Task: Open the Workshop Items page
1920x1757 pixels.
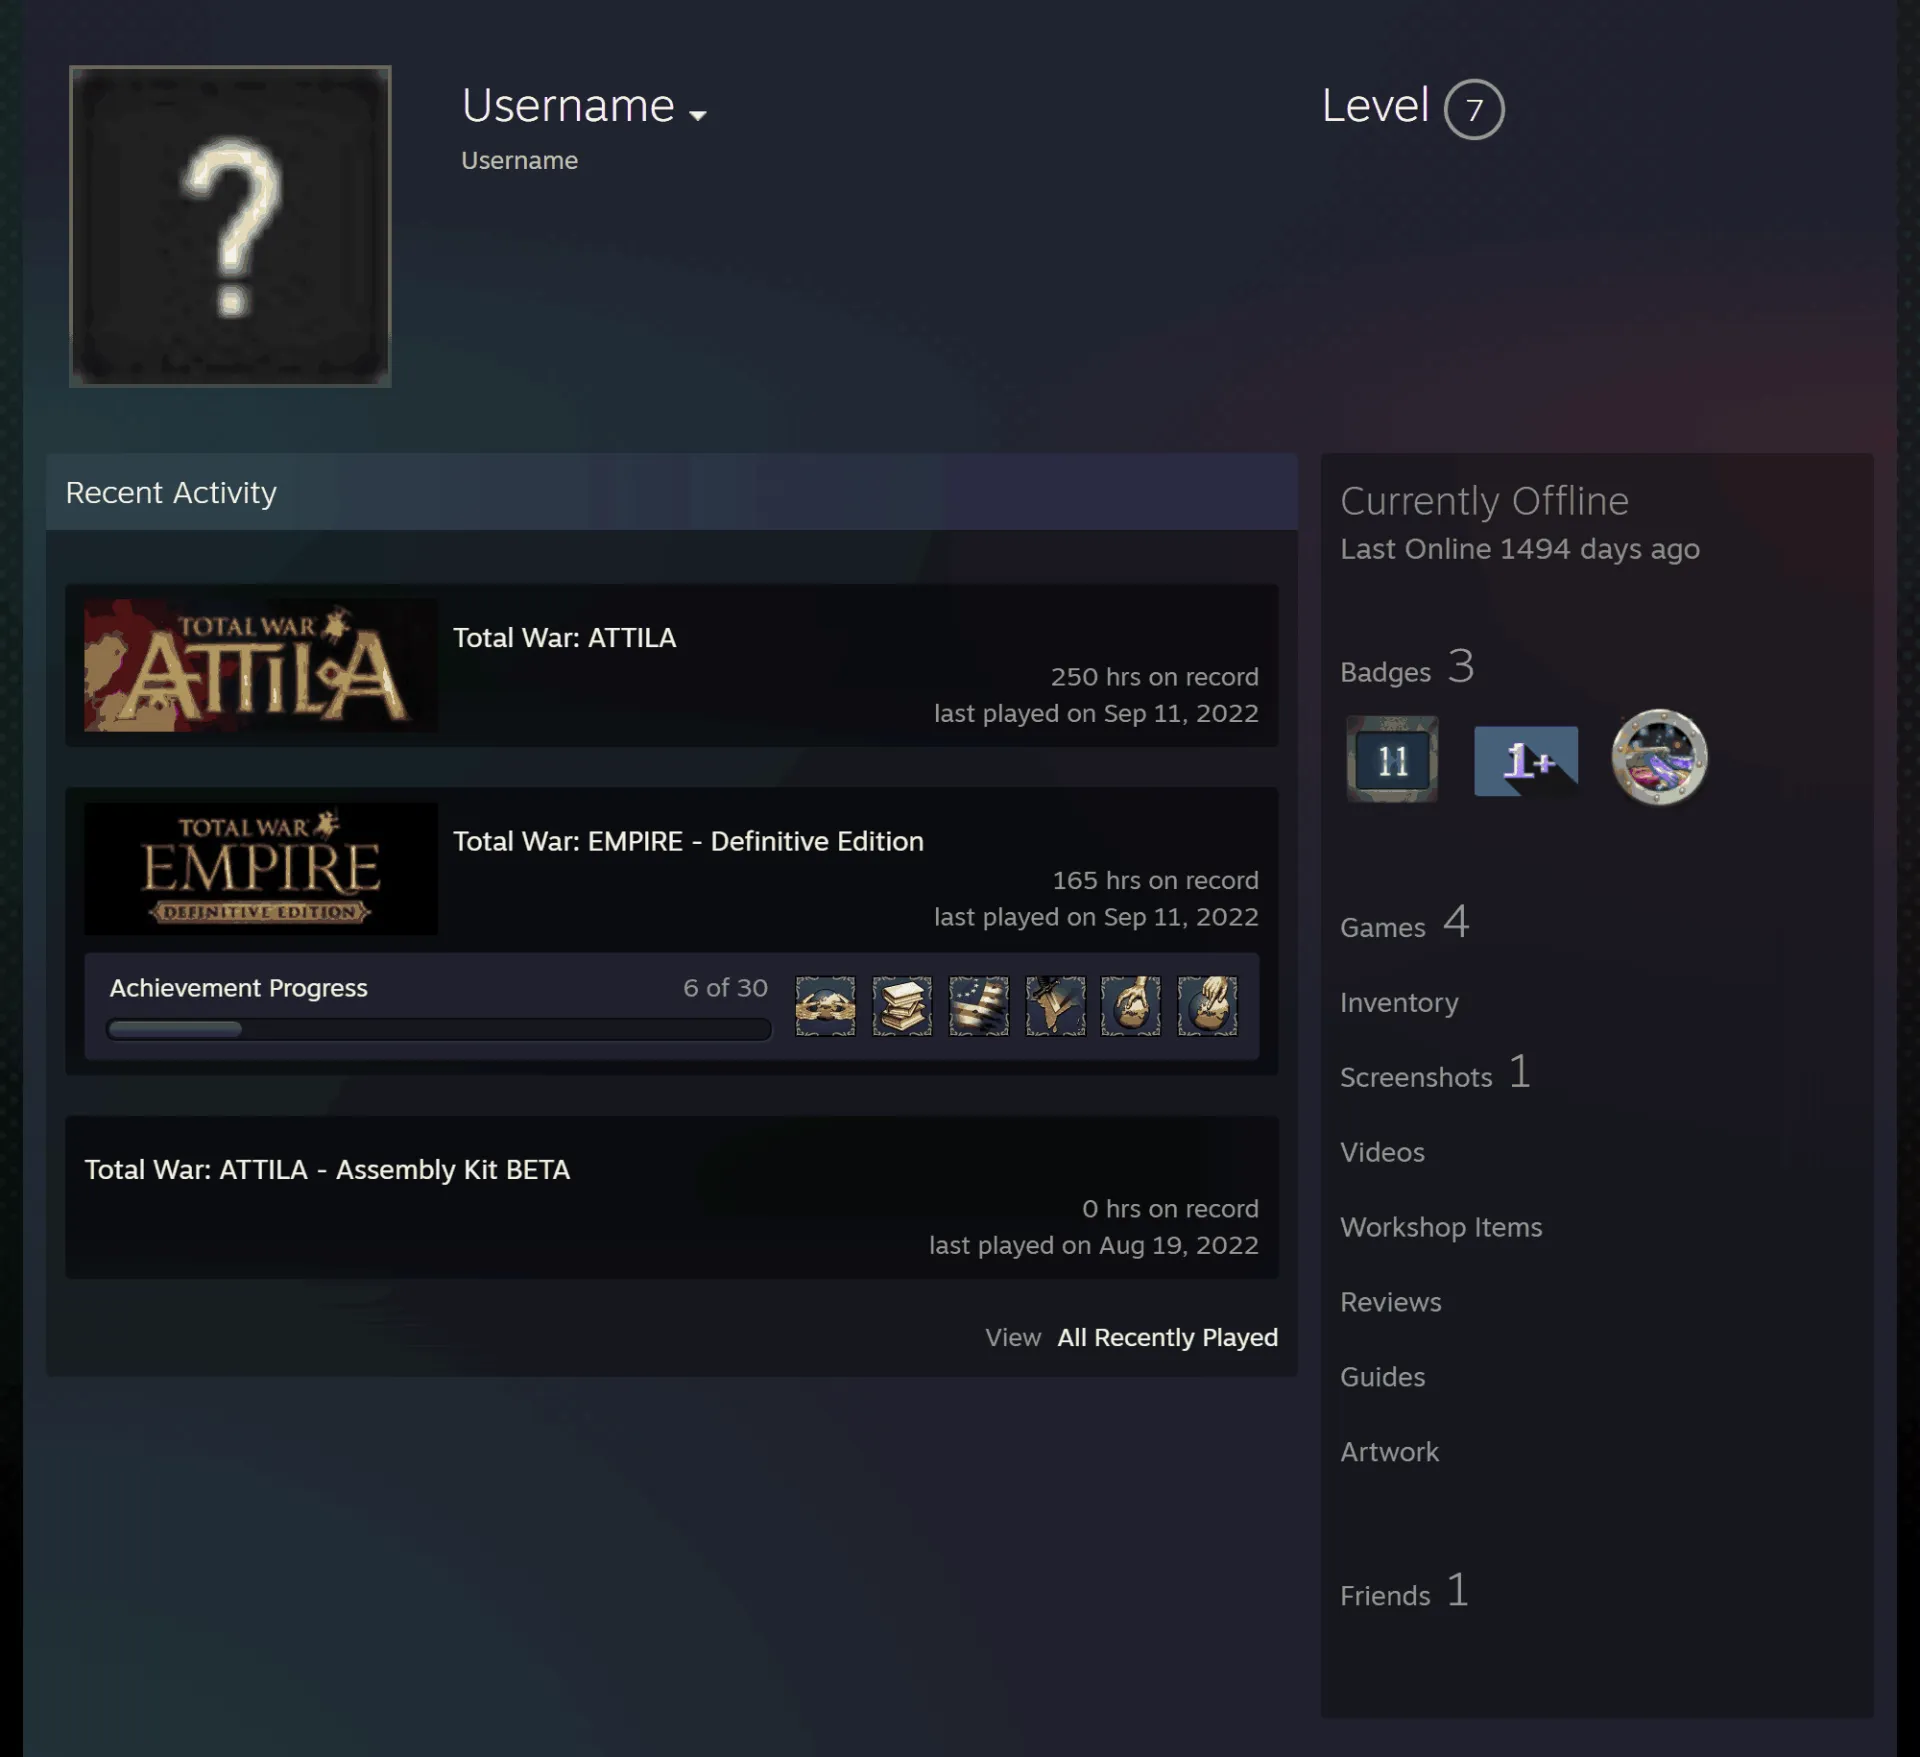Action: [x=1441, y=1227]
